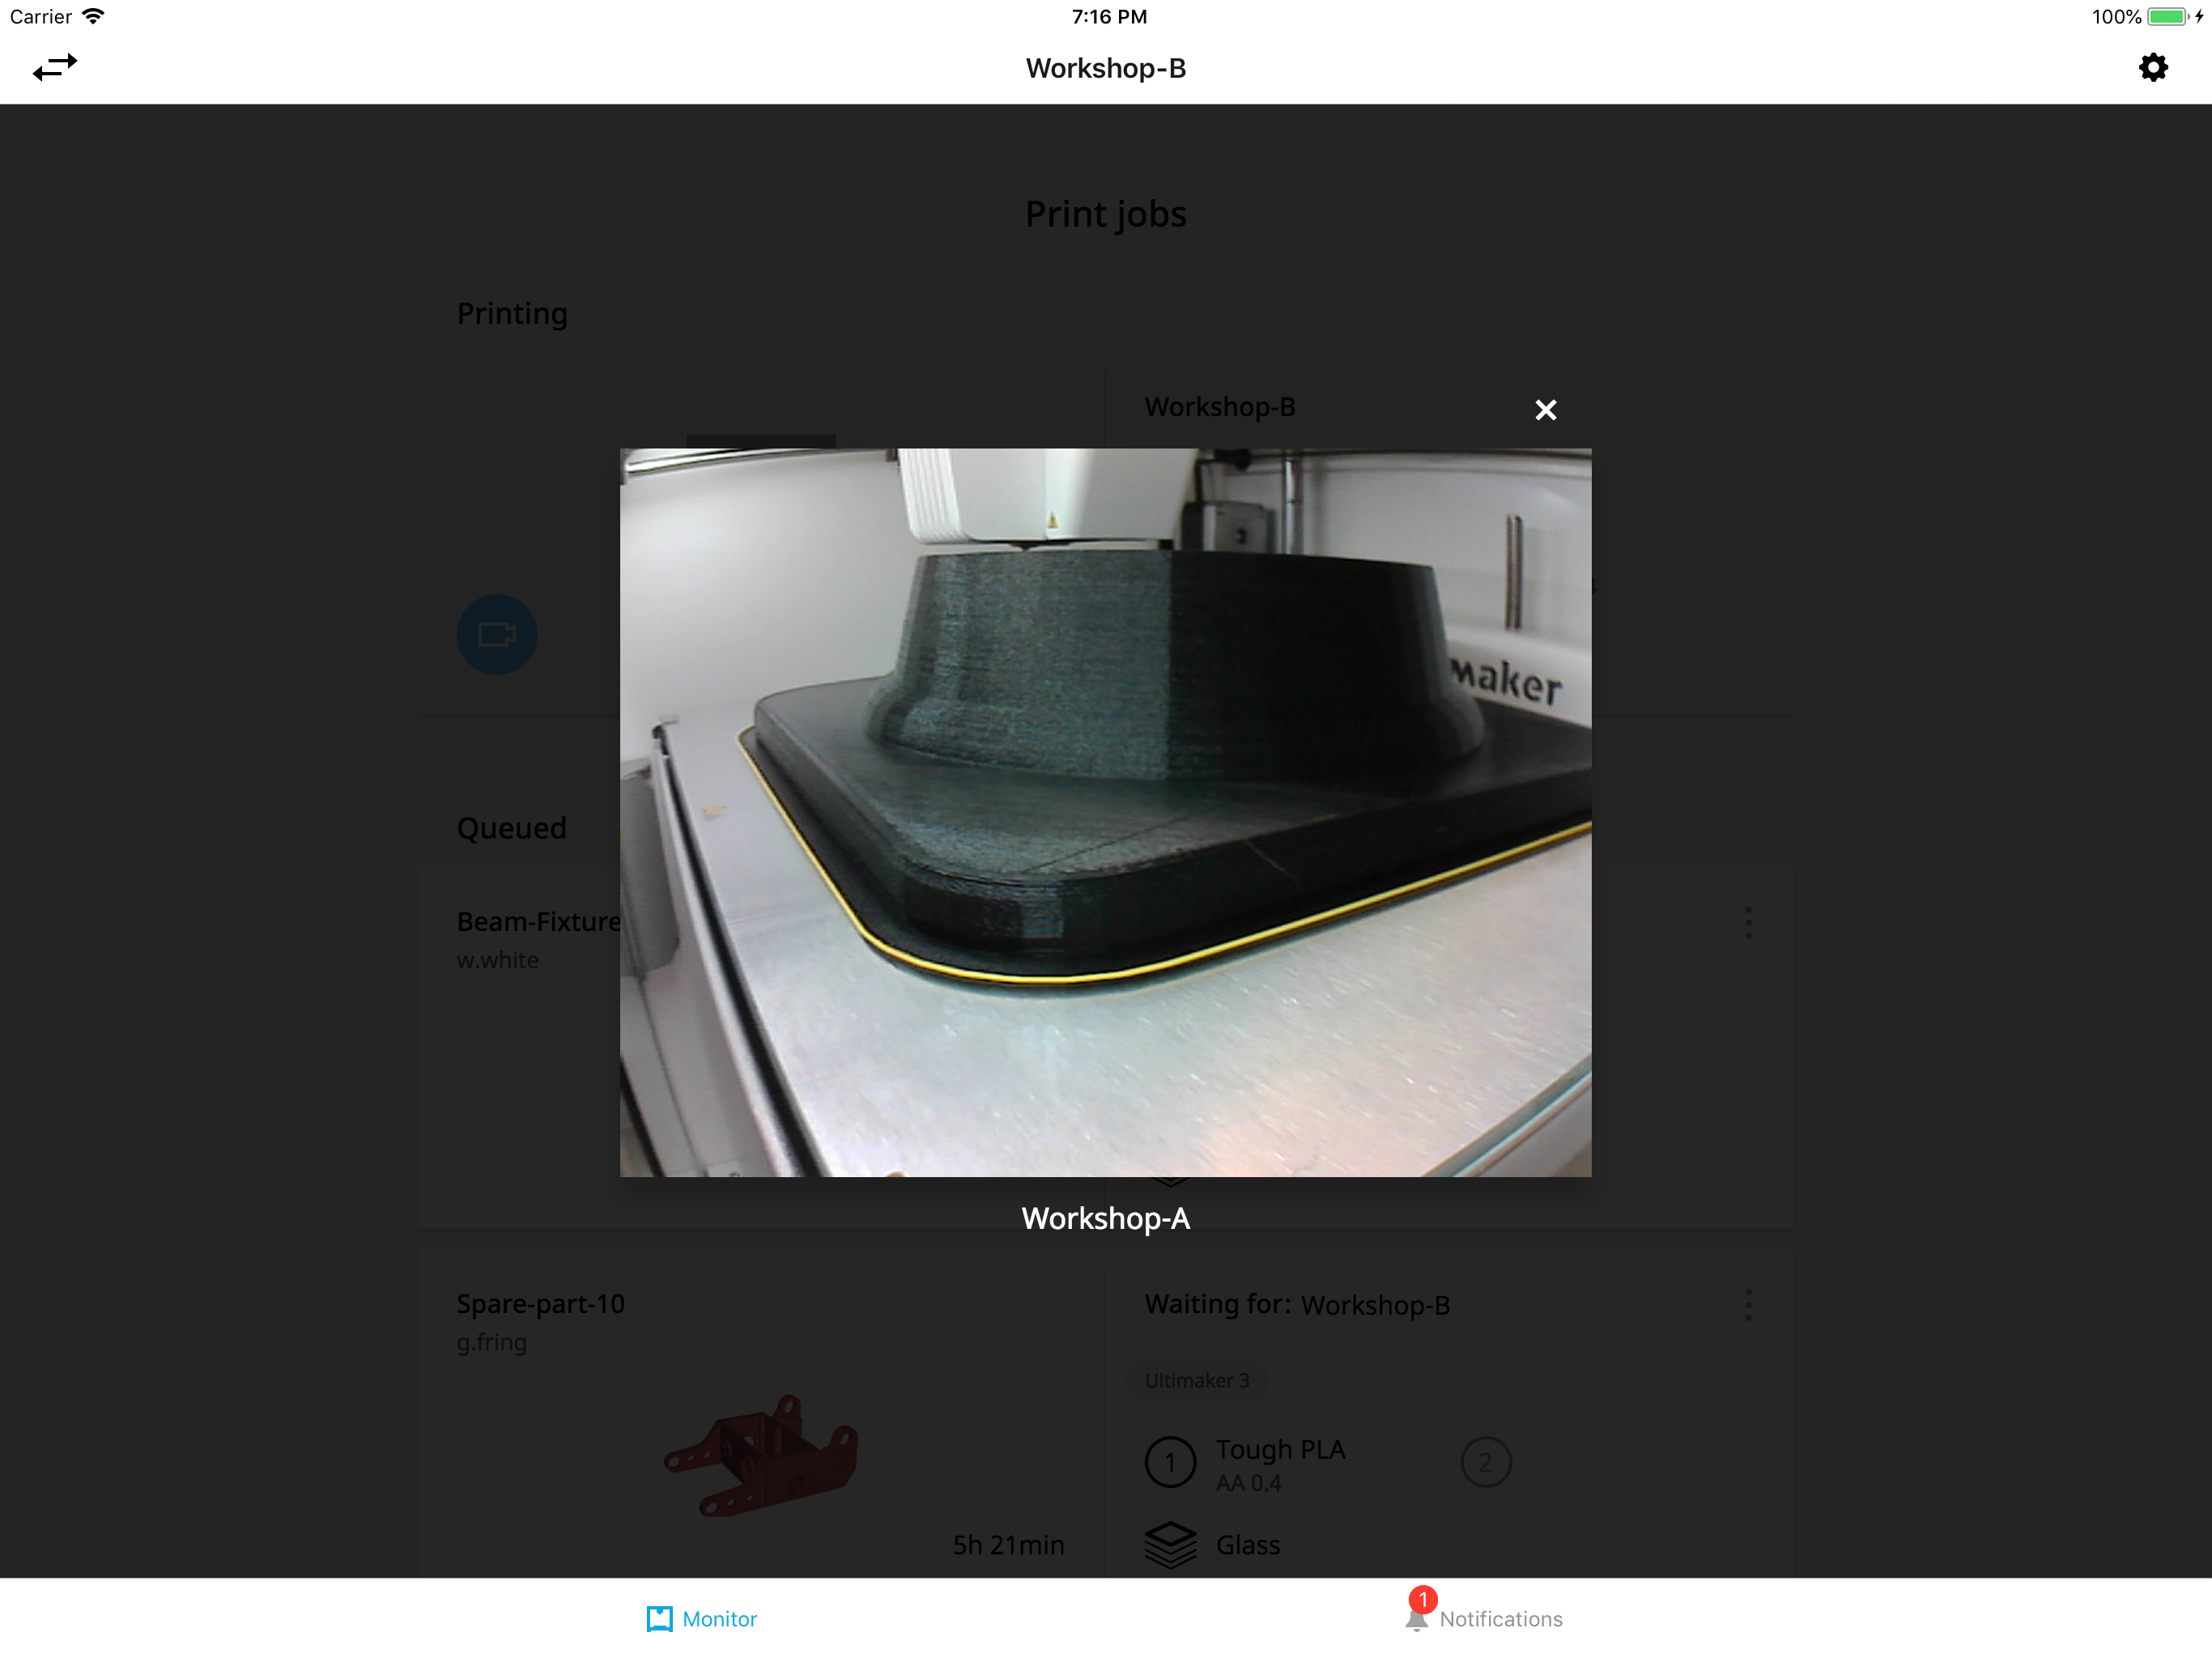Tap the w.white owner name

coord(498,960)
